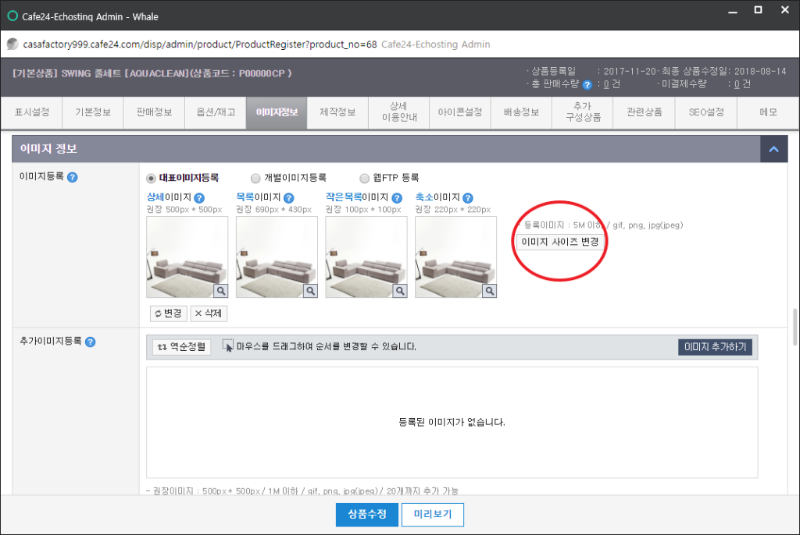The height and width of the screenshot is (535, 800).
Task: Click the 이미지 추가하기 button
Action: [715, 347]
